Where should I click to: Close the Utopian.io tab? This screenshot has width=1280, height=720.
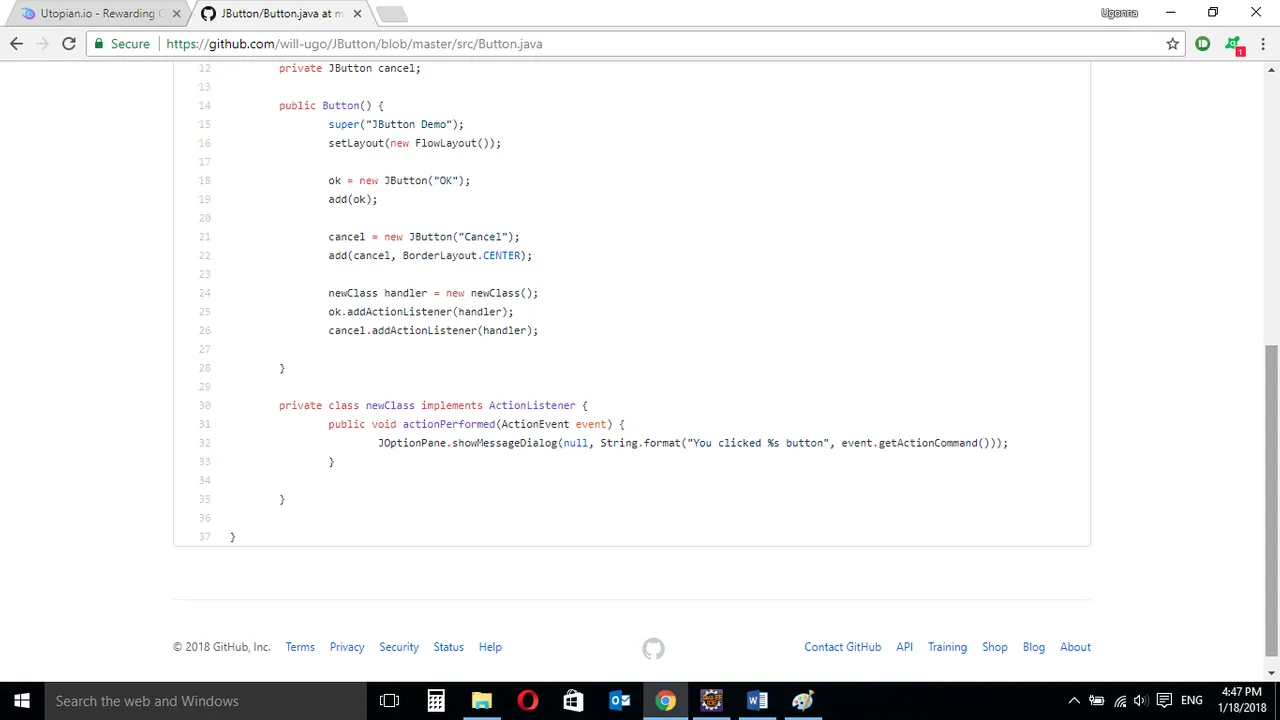tap(177, 14)
